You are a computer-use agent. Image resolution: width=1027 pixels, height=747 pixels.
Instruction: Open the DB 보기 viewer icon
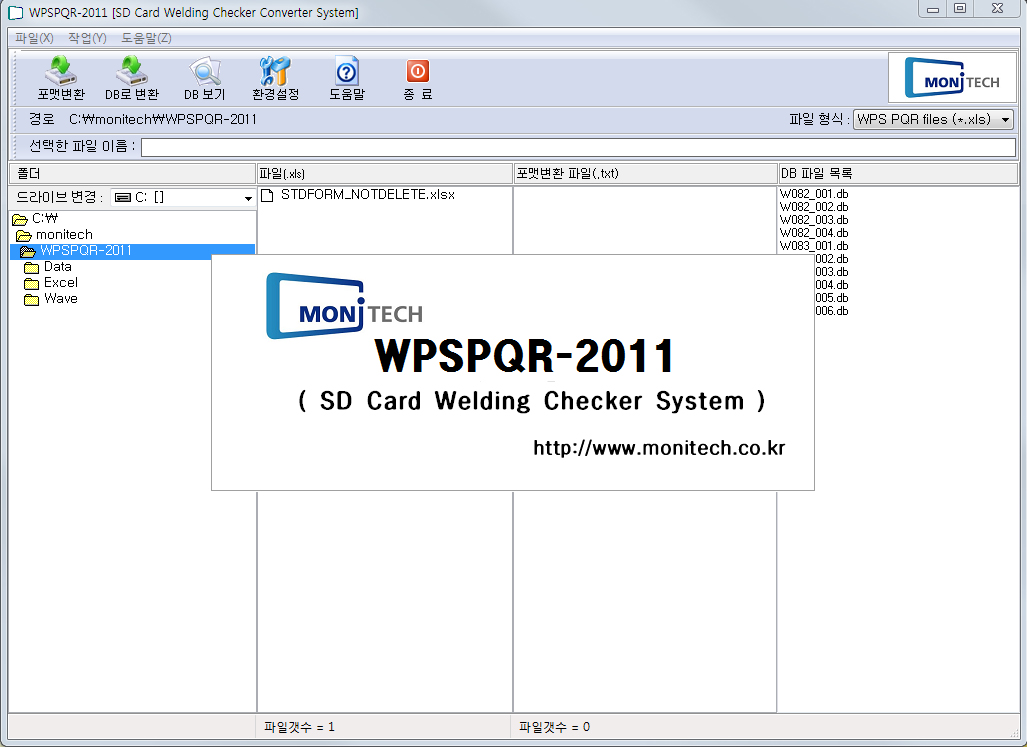tap(205, 70)
